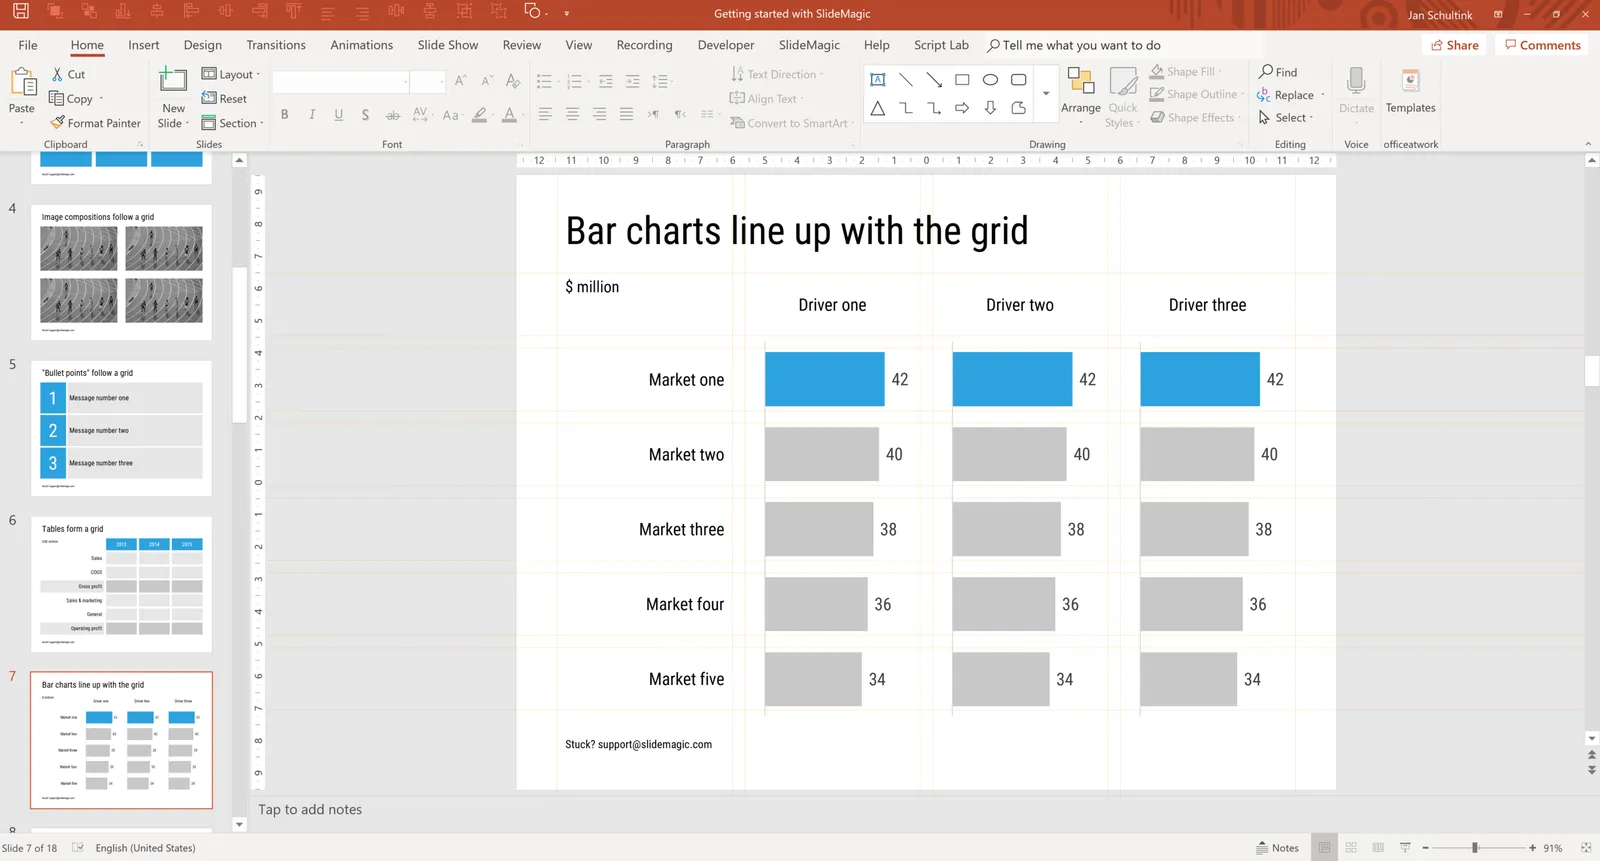This screenshot has height=861, width=1600.
Task: Select the Text Box shape
Action: click(878, 80)
